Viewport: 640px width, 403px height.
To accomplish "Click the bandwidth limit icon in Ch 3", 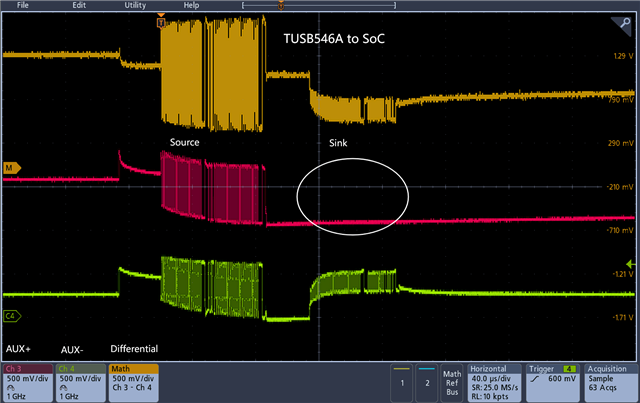I will pyautogui.click(x=11, y=388).
